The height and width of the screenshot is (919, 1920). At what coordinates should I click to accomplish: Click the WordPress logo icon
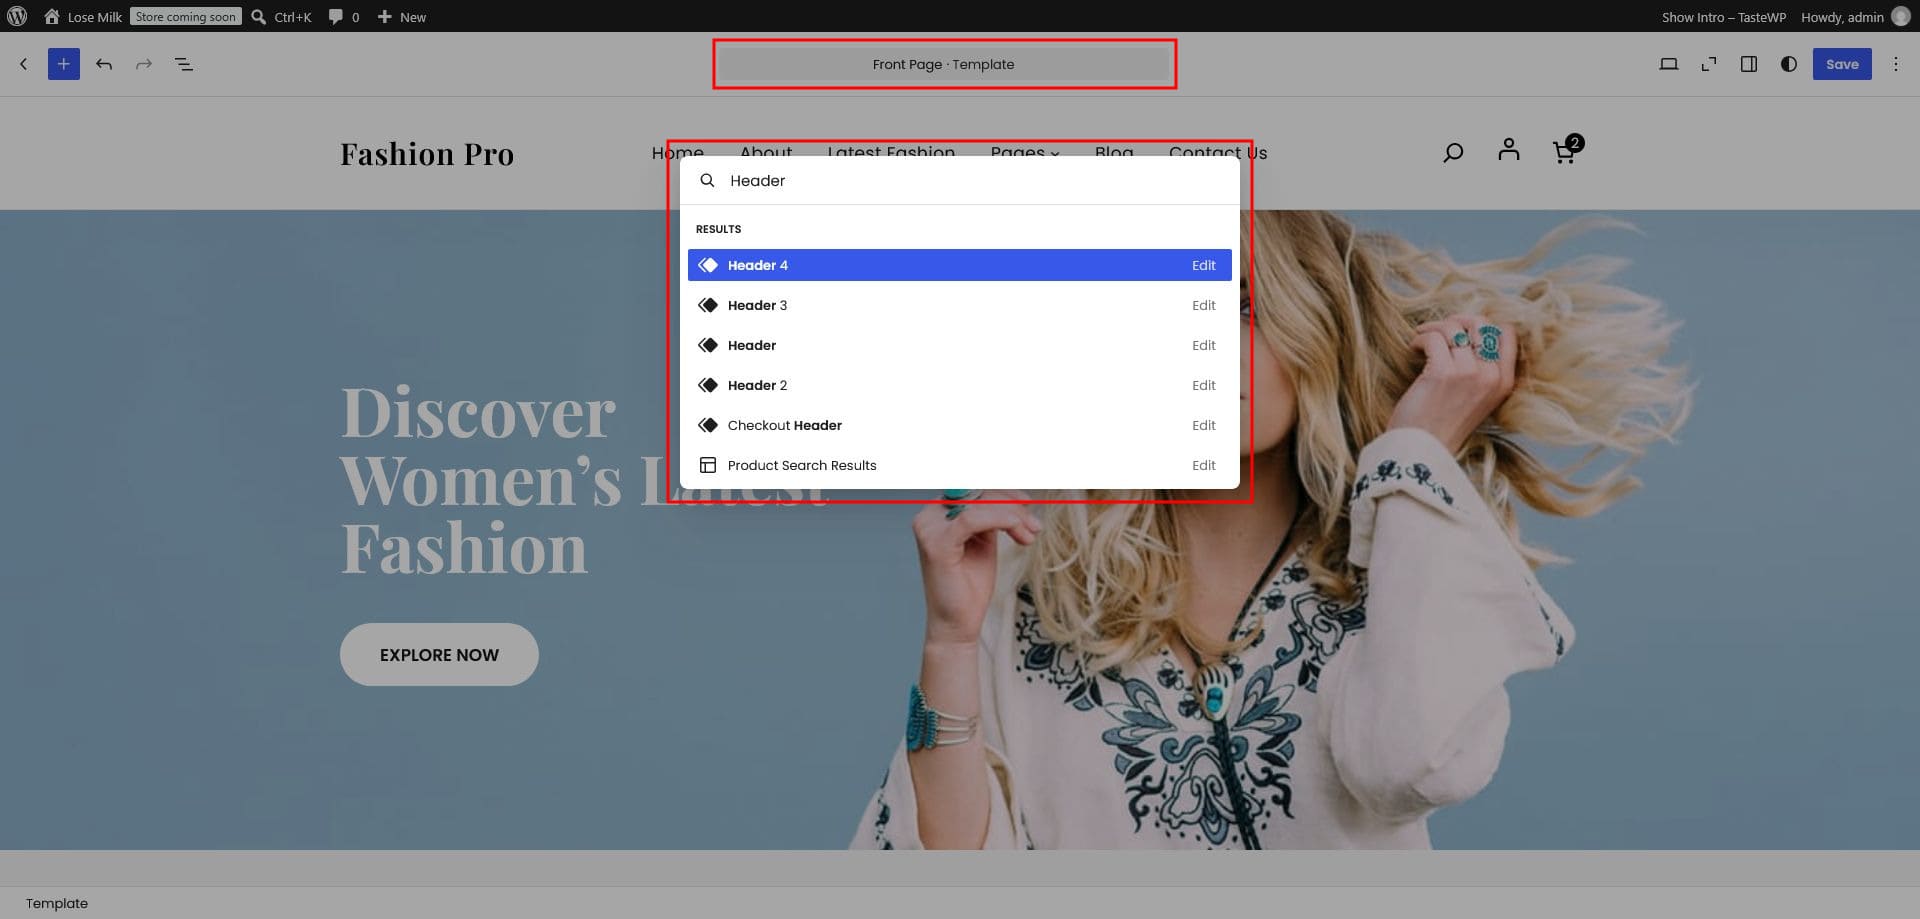(x=17, y=16)
